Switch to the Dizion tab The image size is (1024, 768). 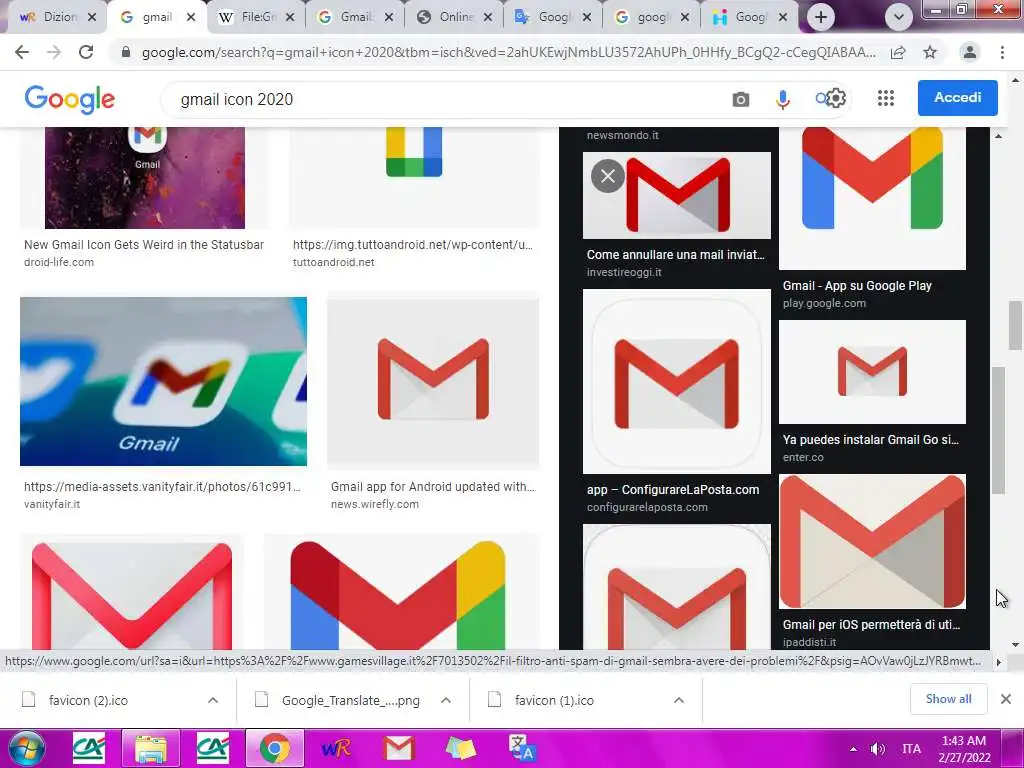[x=56, y=17]
